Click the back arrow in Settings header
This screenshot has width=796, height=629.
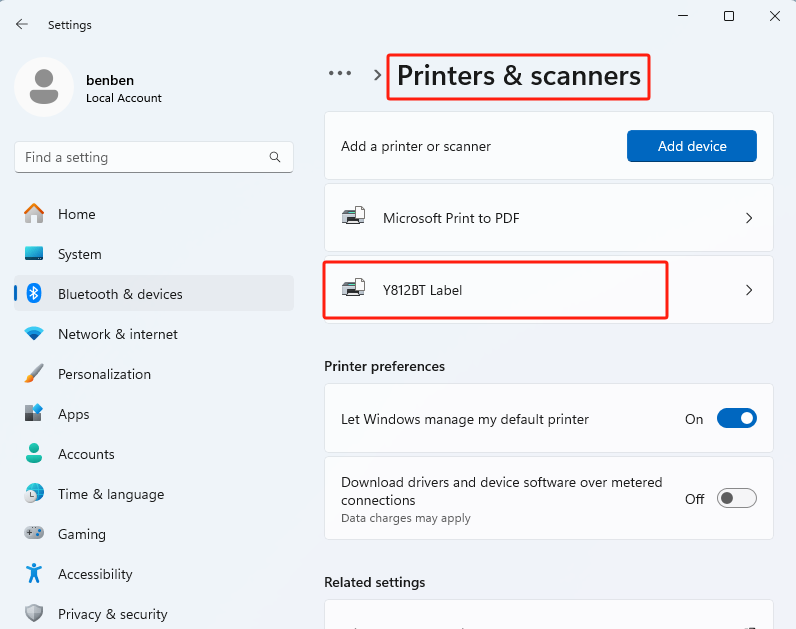click(22, 24)
